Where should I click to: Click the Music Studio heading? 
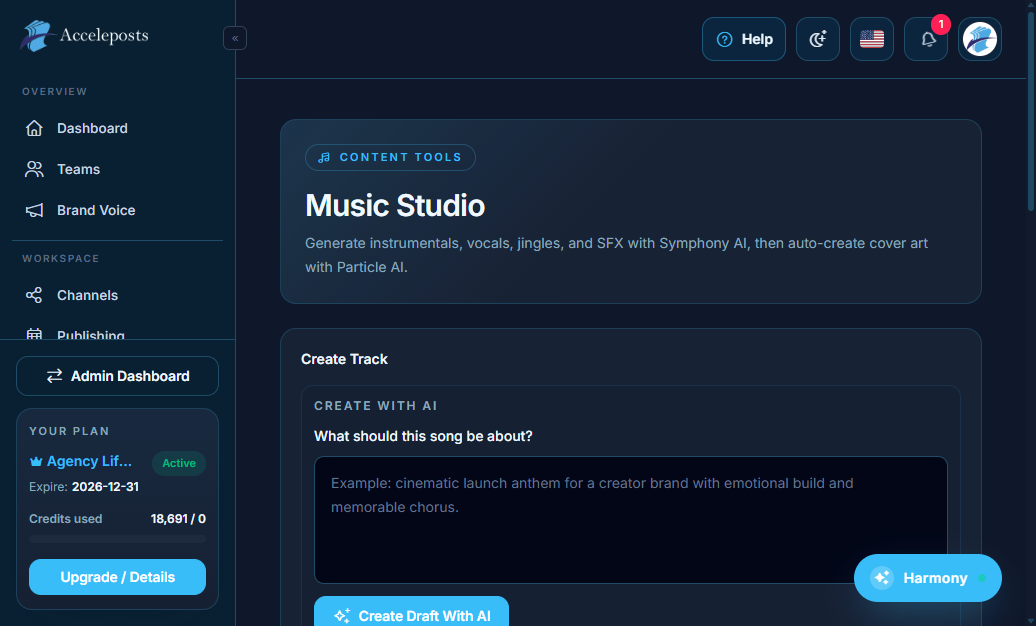[395, 206]
